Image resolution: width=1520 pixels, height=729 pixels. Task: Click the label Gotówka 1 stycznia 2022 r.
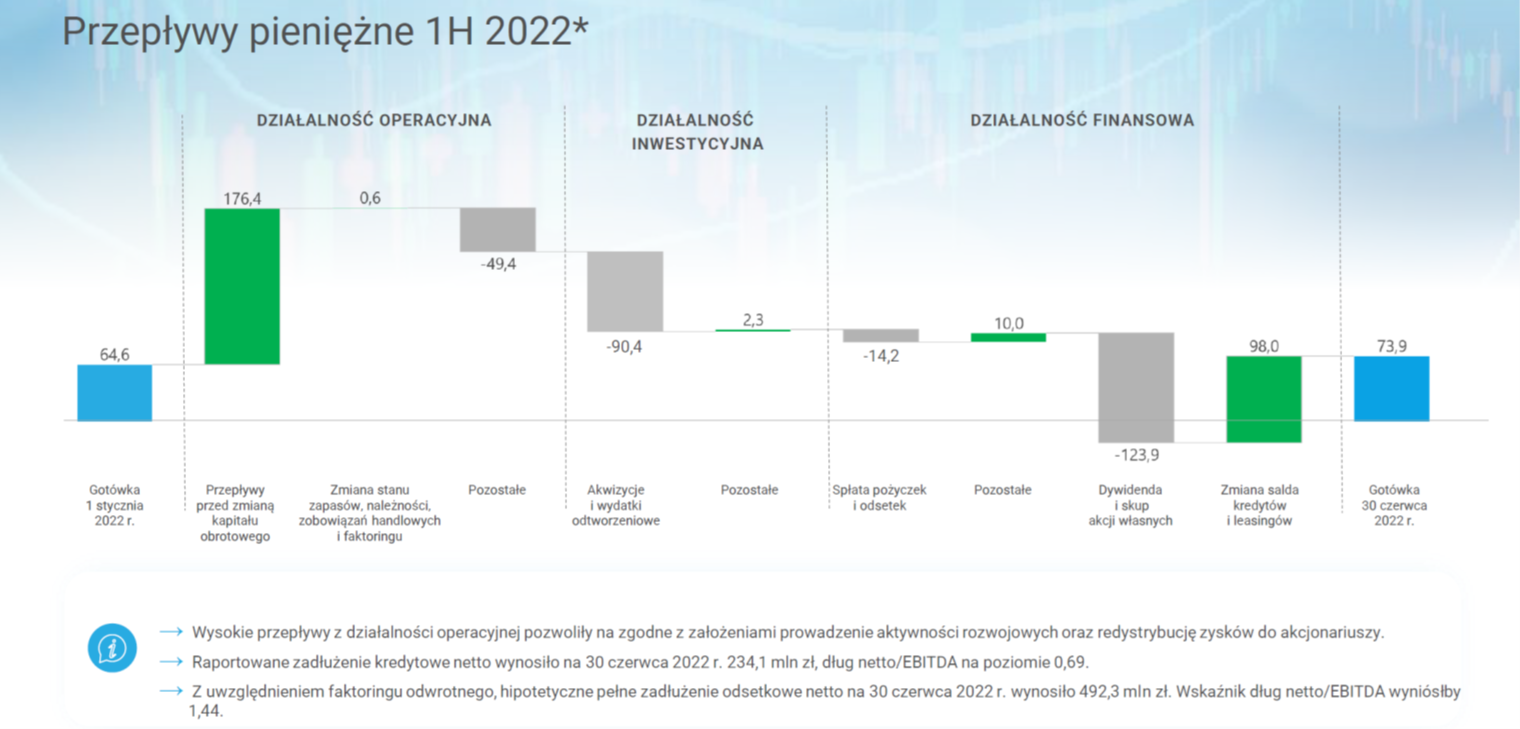[x=114, y=506]
